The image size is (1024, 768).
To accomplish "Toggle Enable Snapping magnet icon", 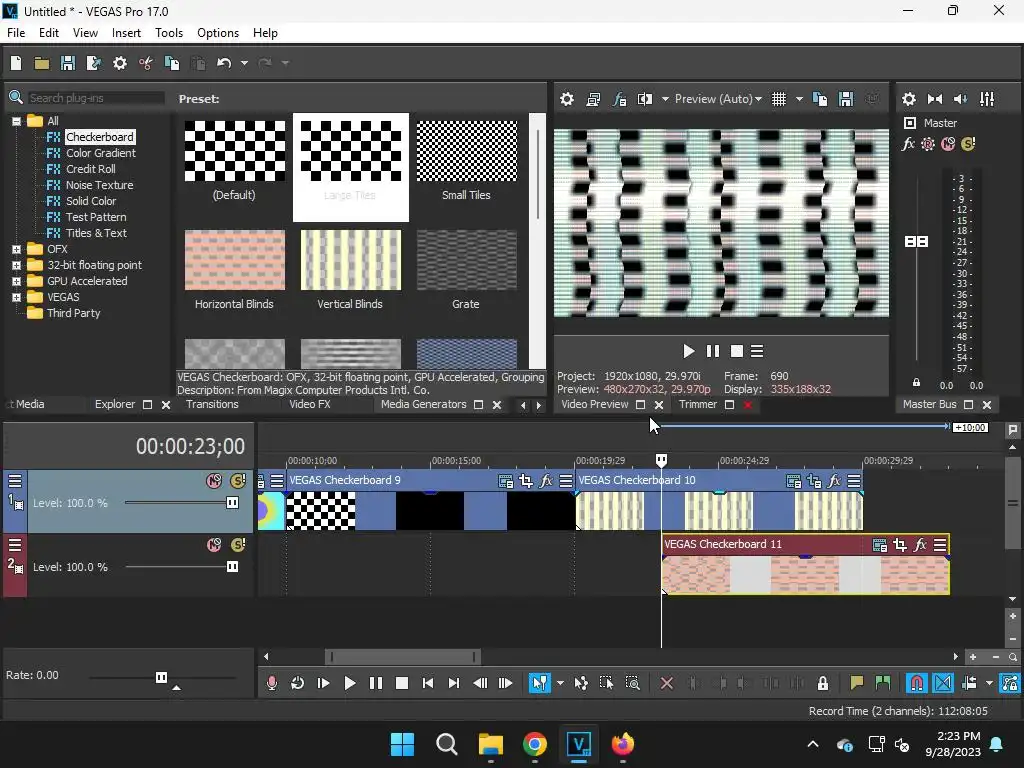I will (x=917, y=683).
